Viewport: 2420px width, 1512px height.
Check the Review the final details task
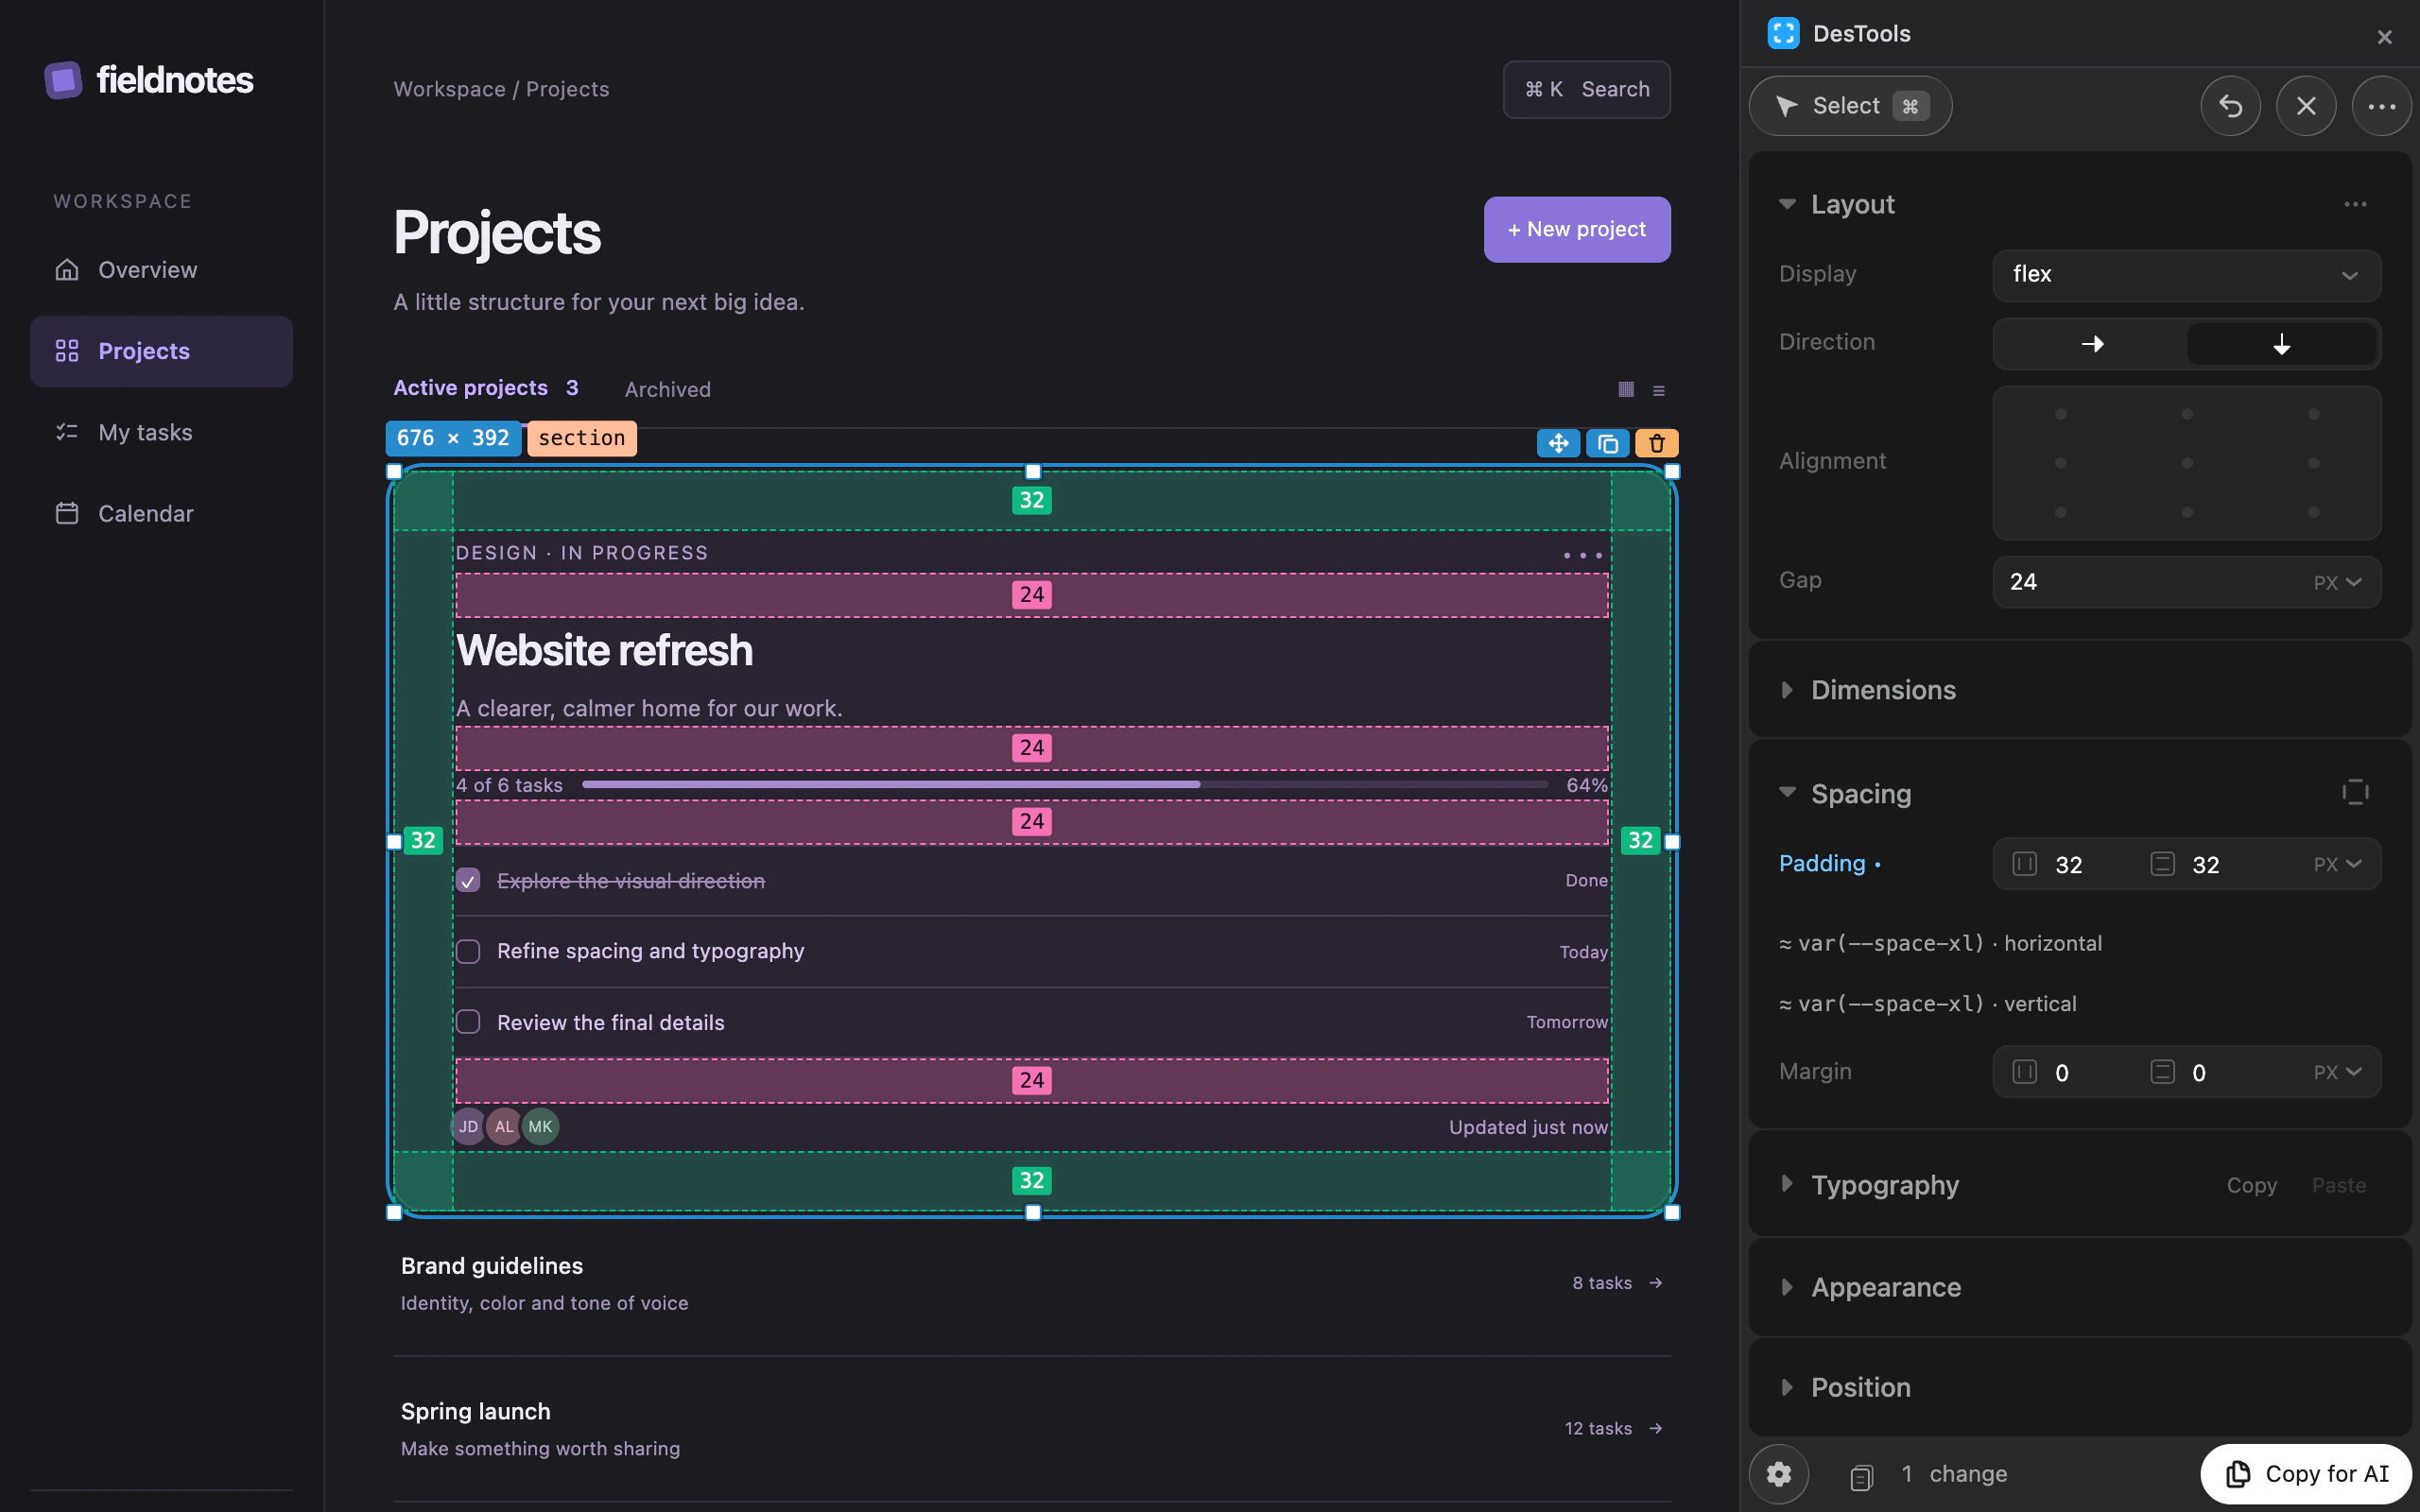click(468, 1022)
